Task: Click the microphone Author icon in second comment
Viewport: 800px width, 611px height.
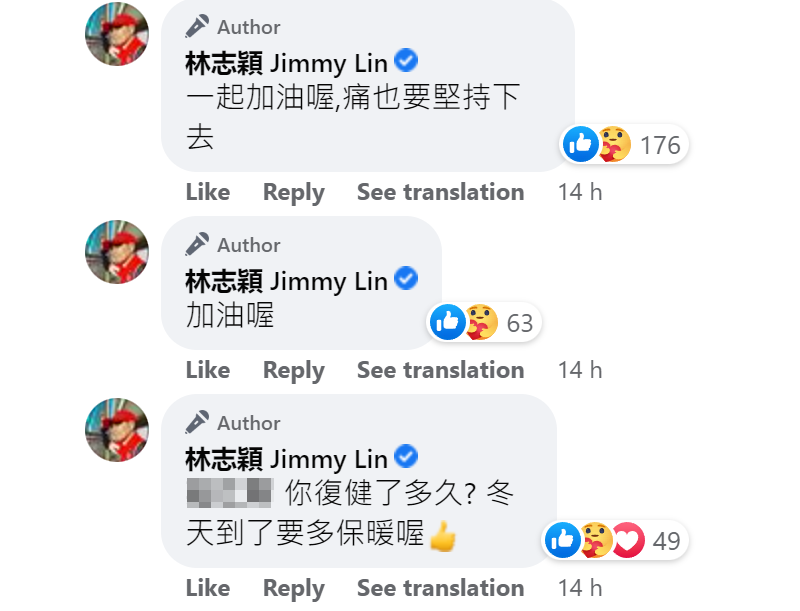Action: tap(197, 244)
